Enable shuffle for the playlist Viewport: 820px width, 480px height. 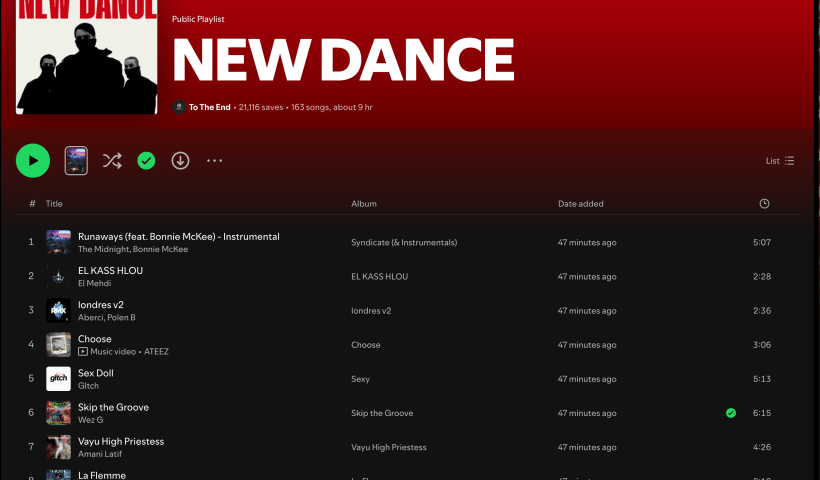(112, 160)
